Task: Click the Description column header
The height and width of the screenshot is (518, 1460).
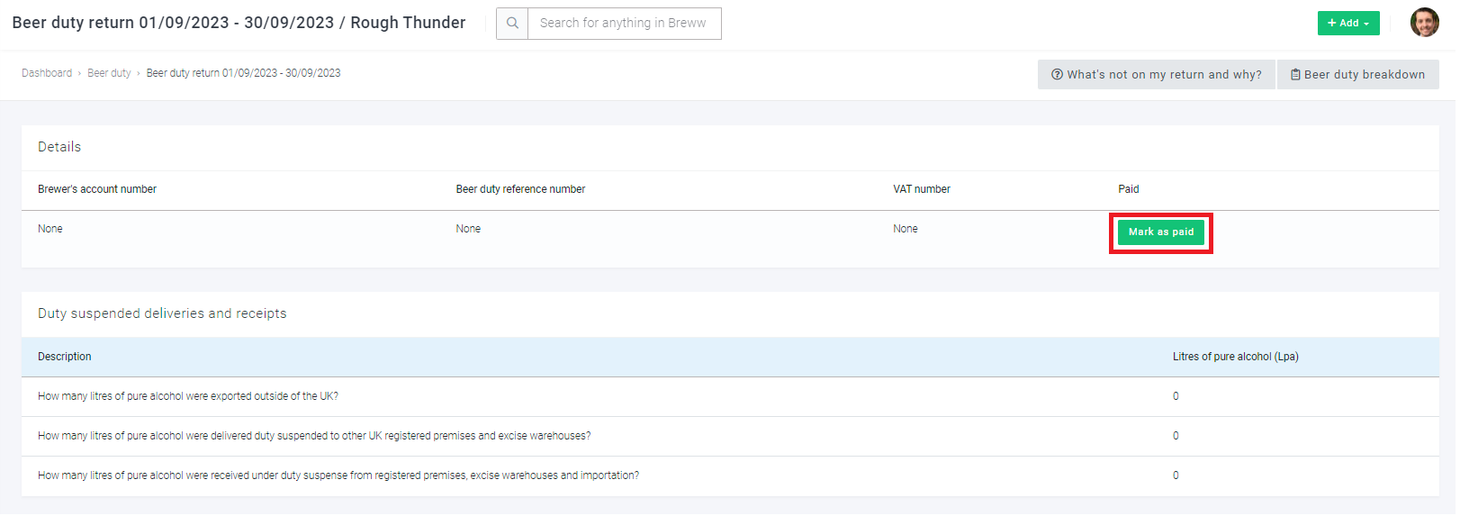Action: (64, 356)
